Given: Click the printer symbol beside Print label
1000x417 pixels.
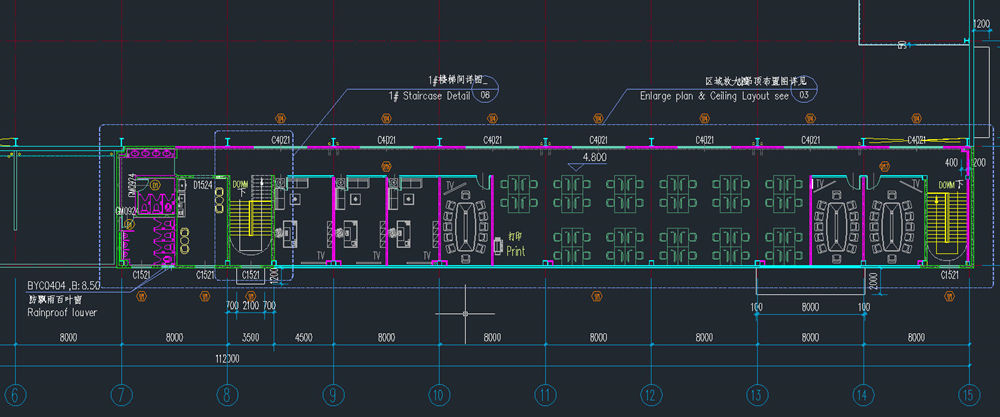Looking at the screenshot, I should [498, 245].
